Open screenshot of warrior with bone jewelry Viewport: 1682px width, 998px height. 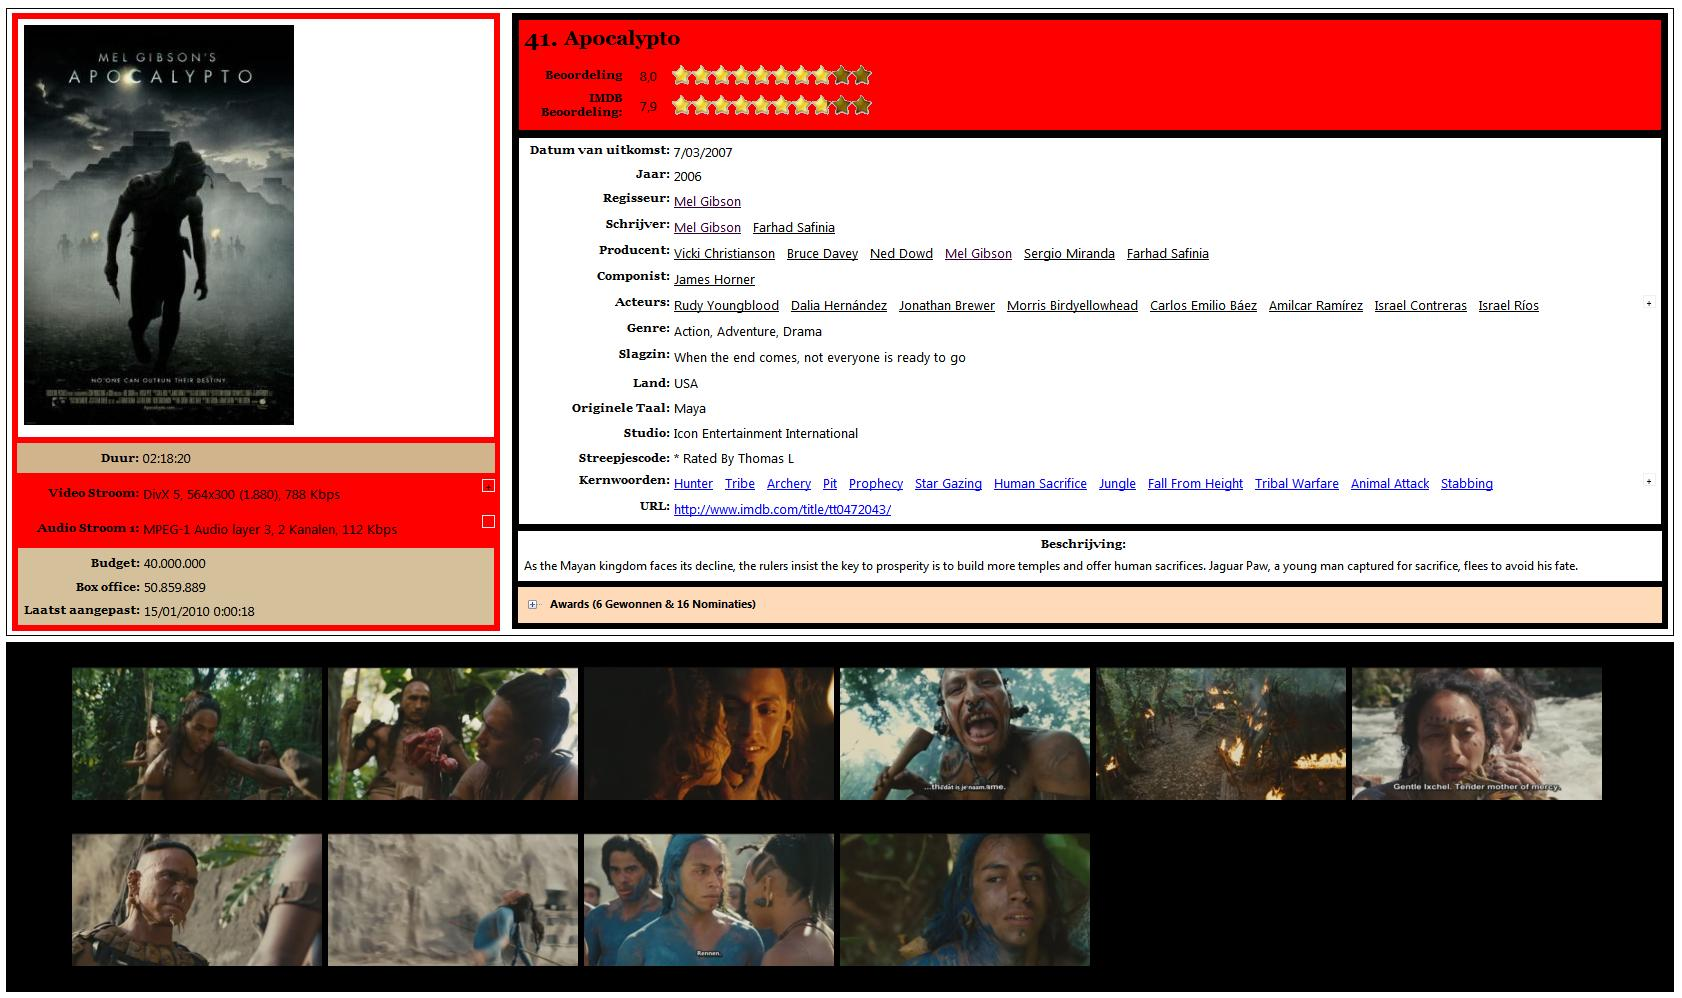tap(197, 900)
